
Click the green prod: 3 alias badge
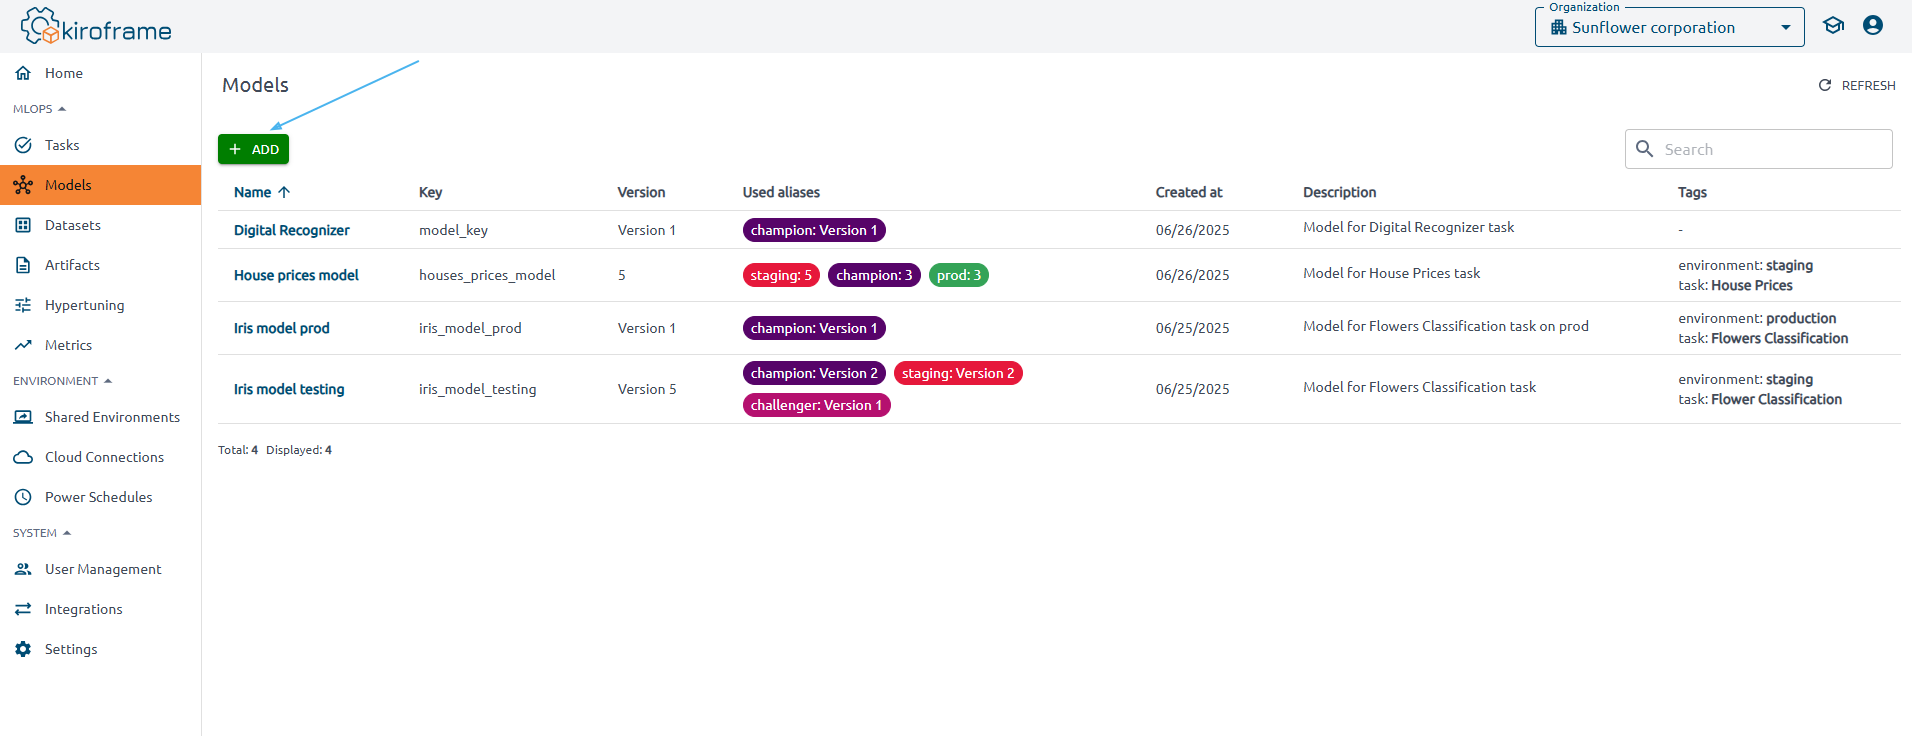pos(958,275)
